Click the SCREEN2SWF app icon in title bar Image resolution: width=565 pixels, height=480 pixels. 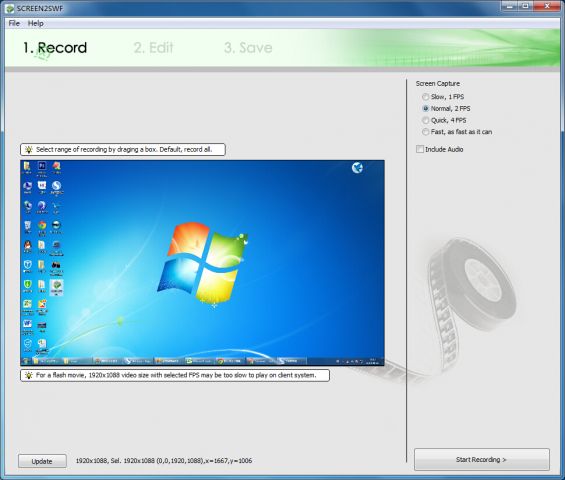coord(10,8)
